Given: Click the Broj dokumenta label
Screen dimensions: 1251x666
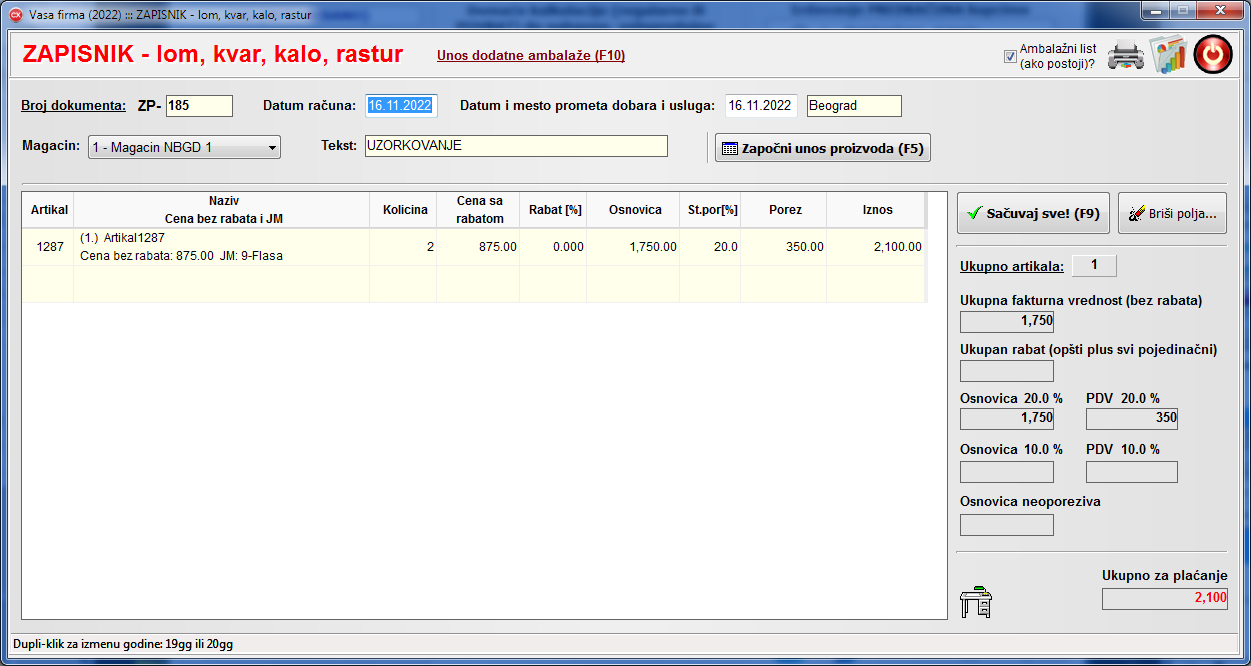Looking at the screenshot, I should (x=74, y=106).
